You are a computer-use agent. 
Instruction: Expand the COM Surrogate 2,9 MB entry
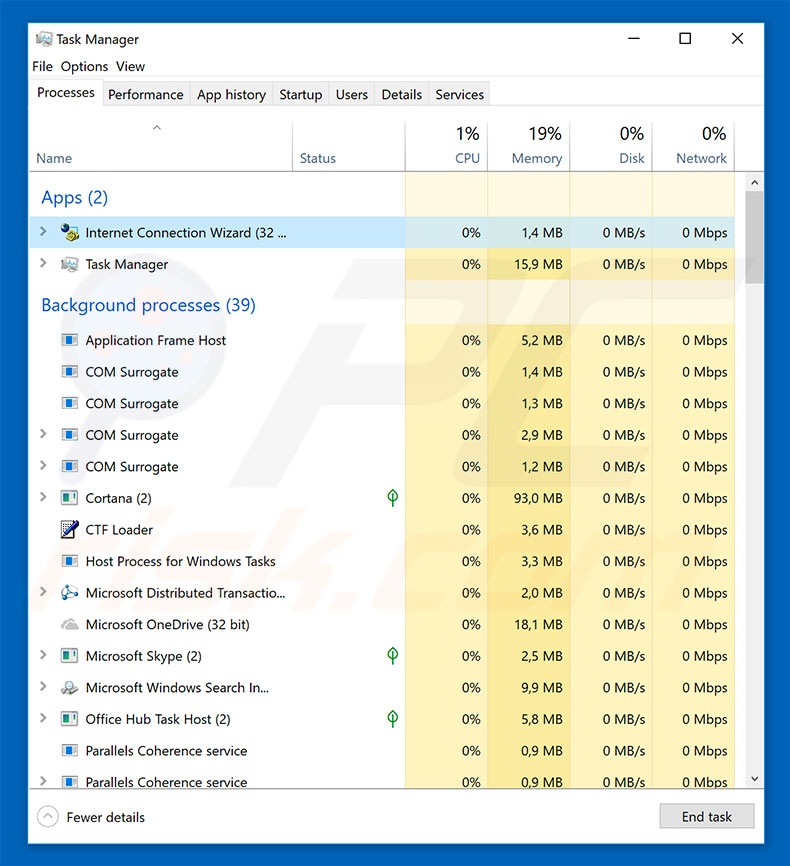(43, 434)
